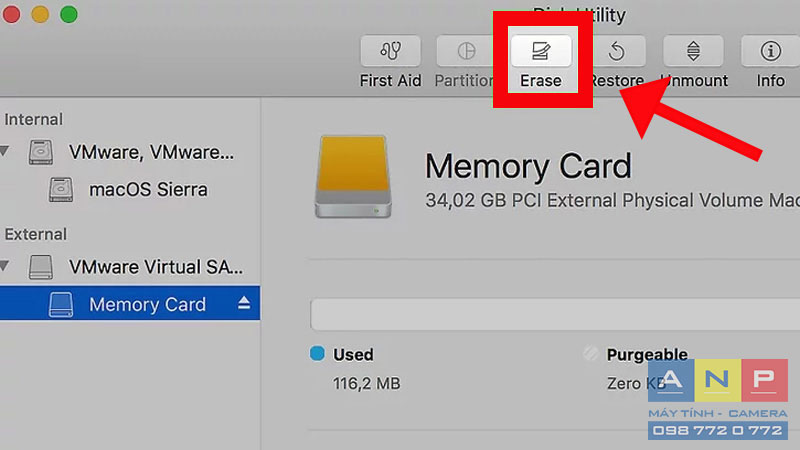Click the External section header
The height and width of the screenshot is (450, 800).
[36, 234]
